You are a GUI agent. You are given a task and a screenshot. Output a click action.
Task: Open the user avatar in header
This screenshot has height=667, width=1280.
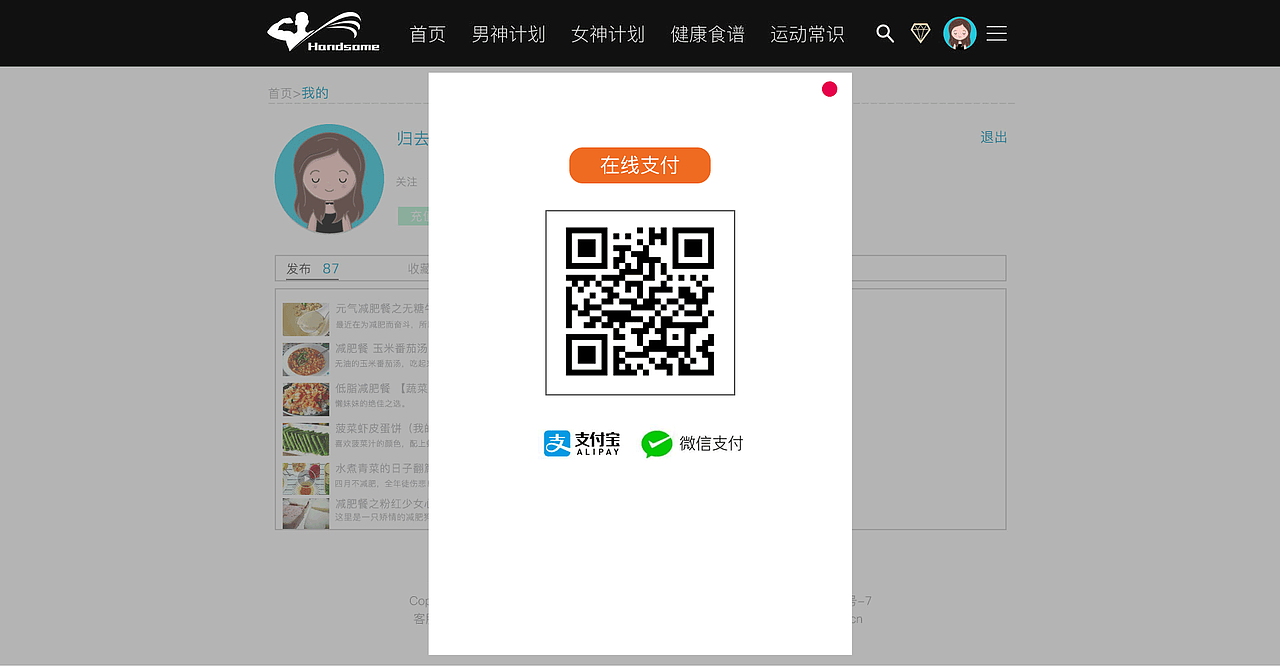click(960, 33)
